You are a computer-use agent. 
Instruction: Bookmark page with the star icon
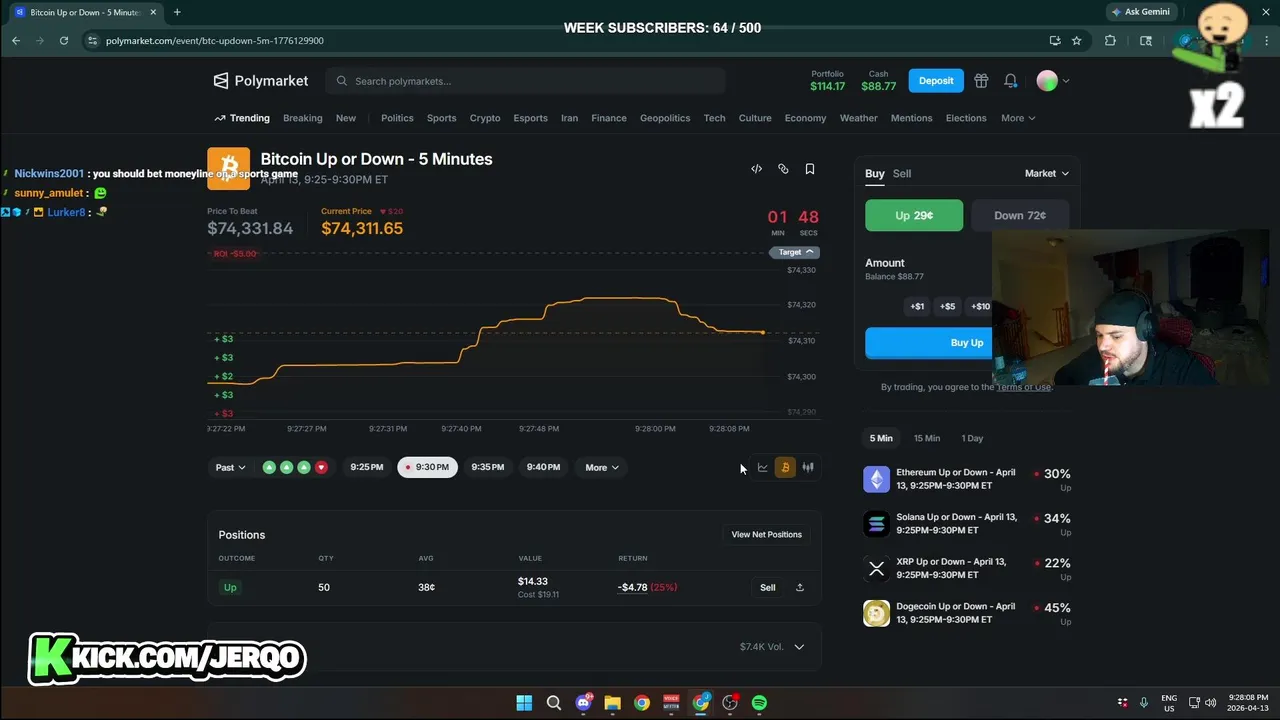point(1077,40)
